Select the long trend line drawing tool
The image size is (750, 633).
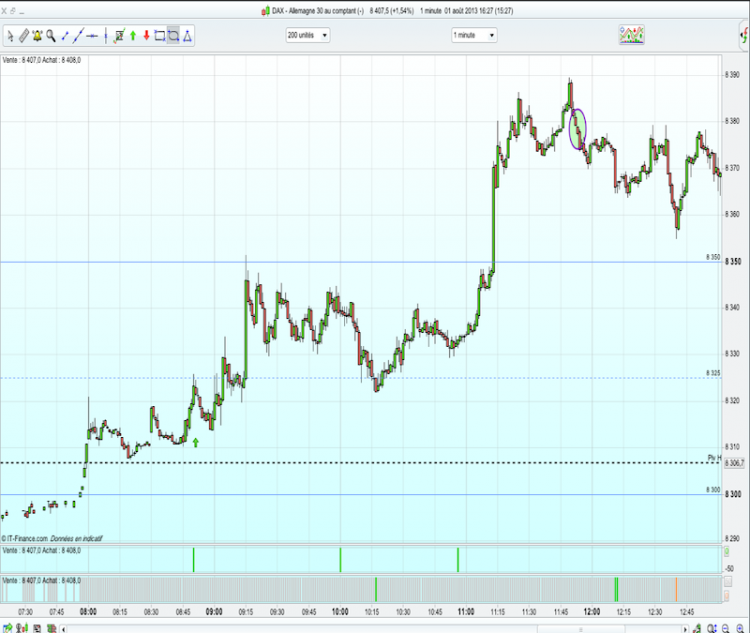click(x=78, y=35)
